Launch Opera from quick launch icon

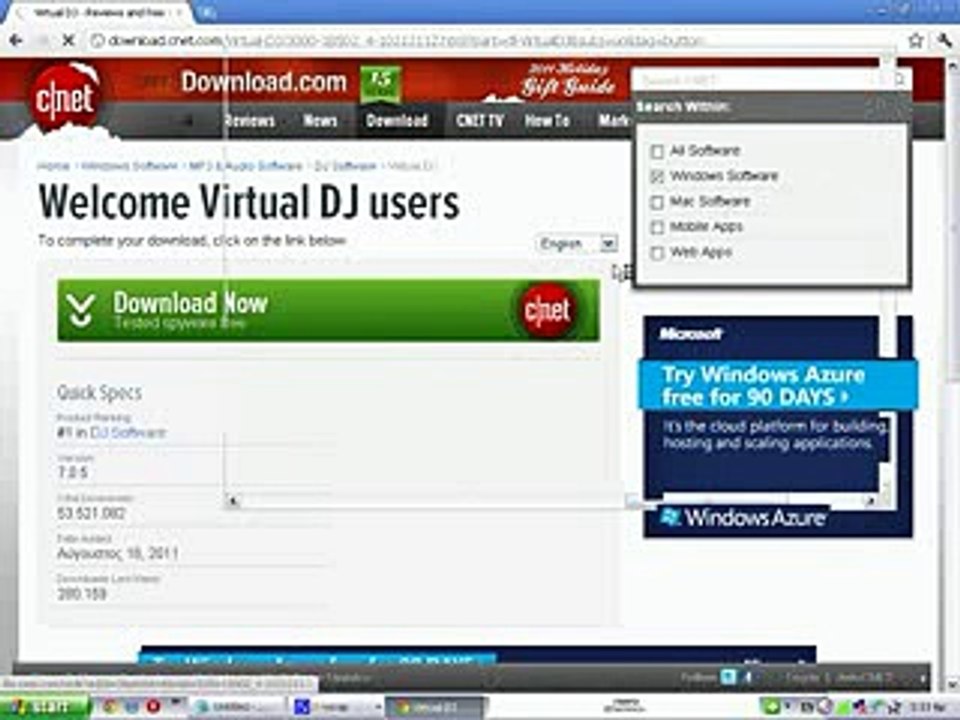[x=153, y=707]
